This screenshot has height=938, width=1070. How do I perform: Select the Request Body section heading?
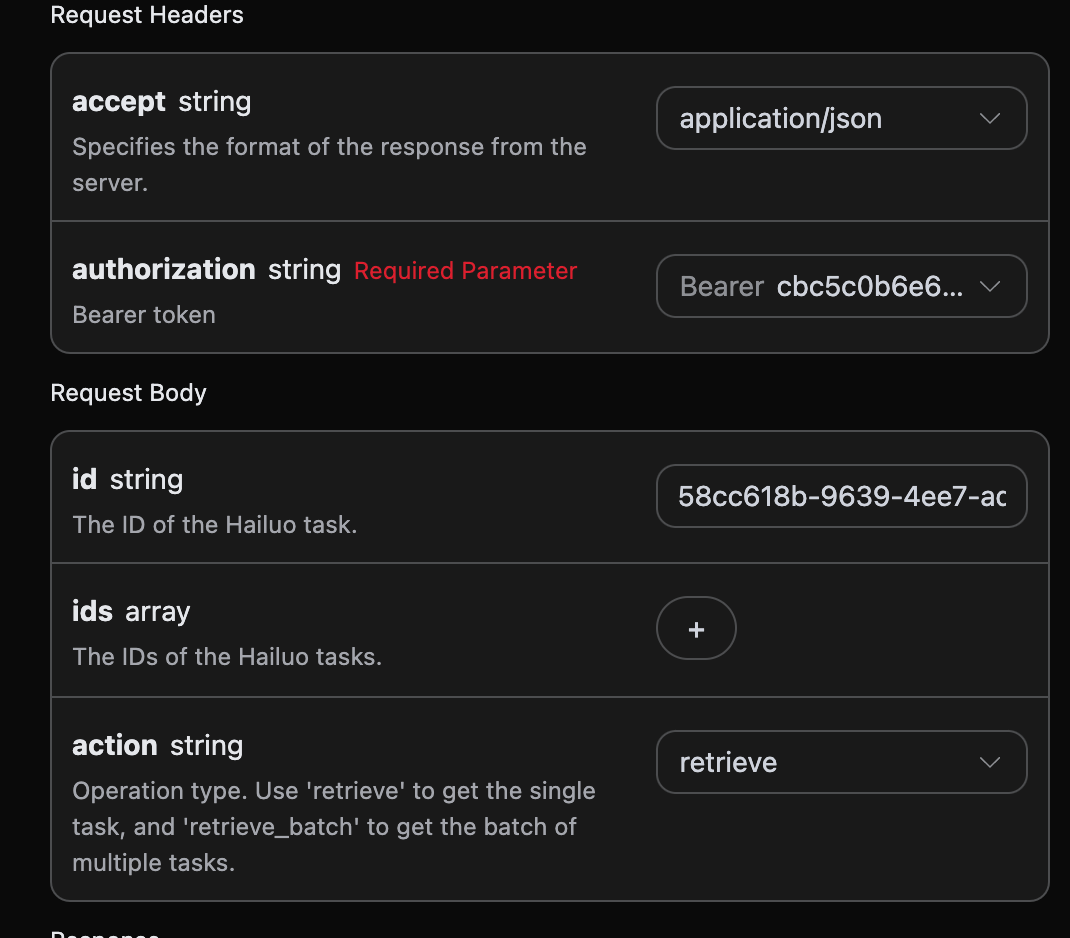coord(128,393)
